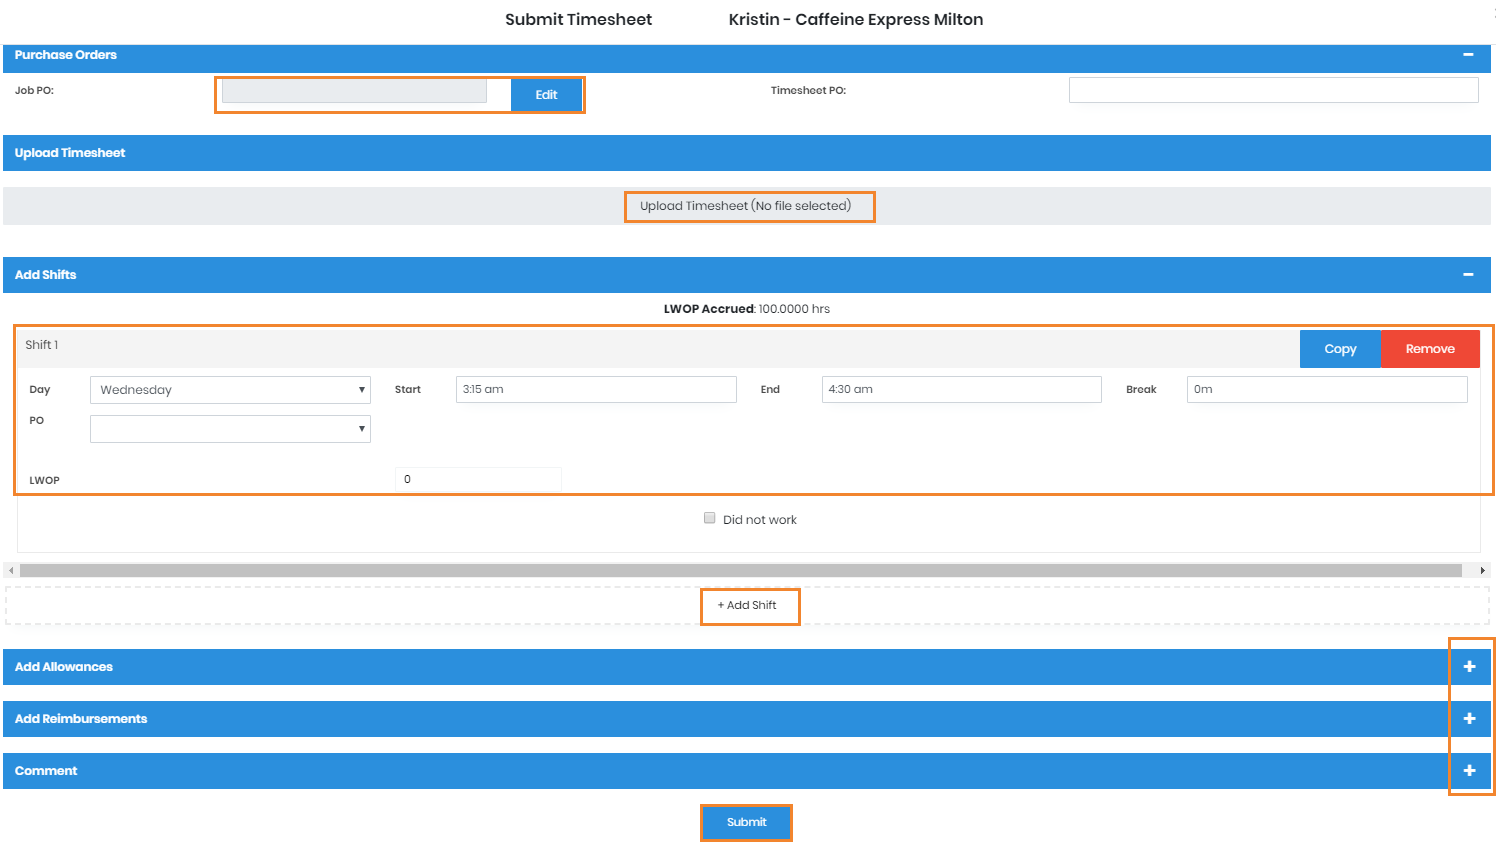1496x842 pixels.
Task: Open the Day dropdown showing Wednesday
Action: 230,390
